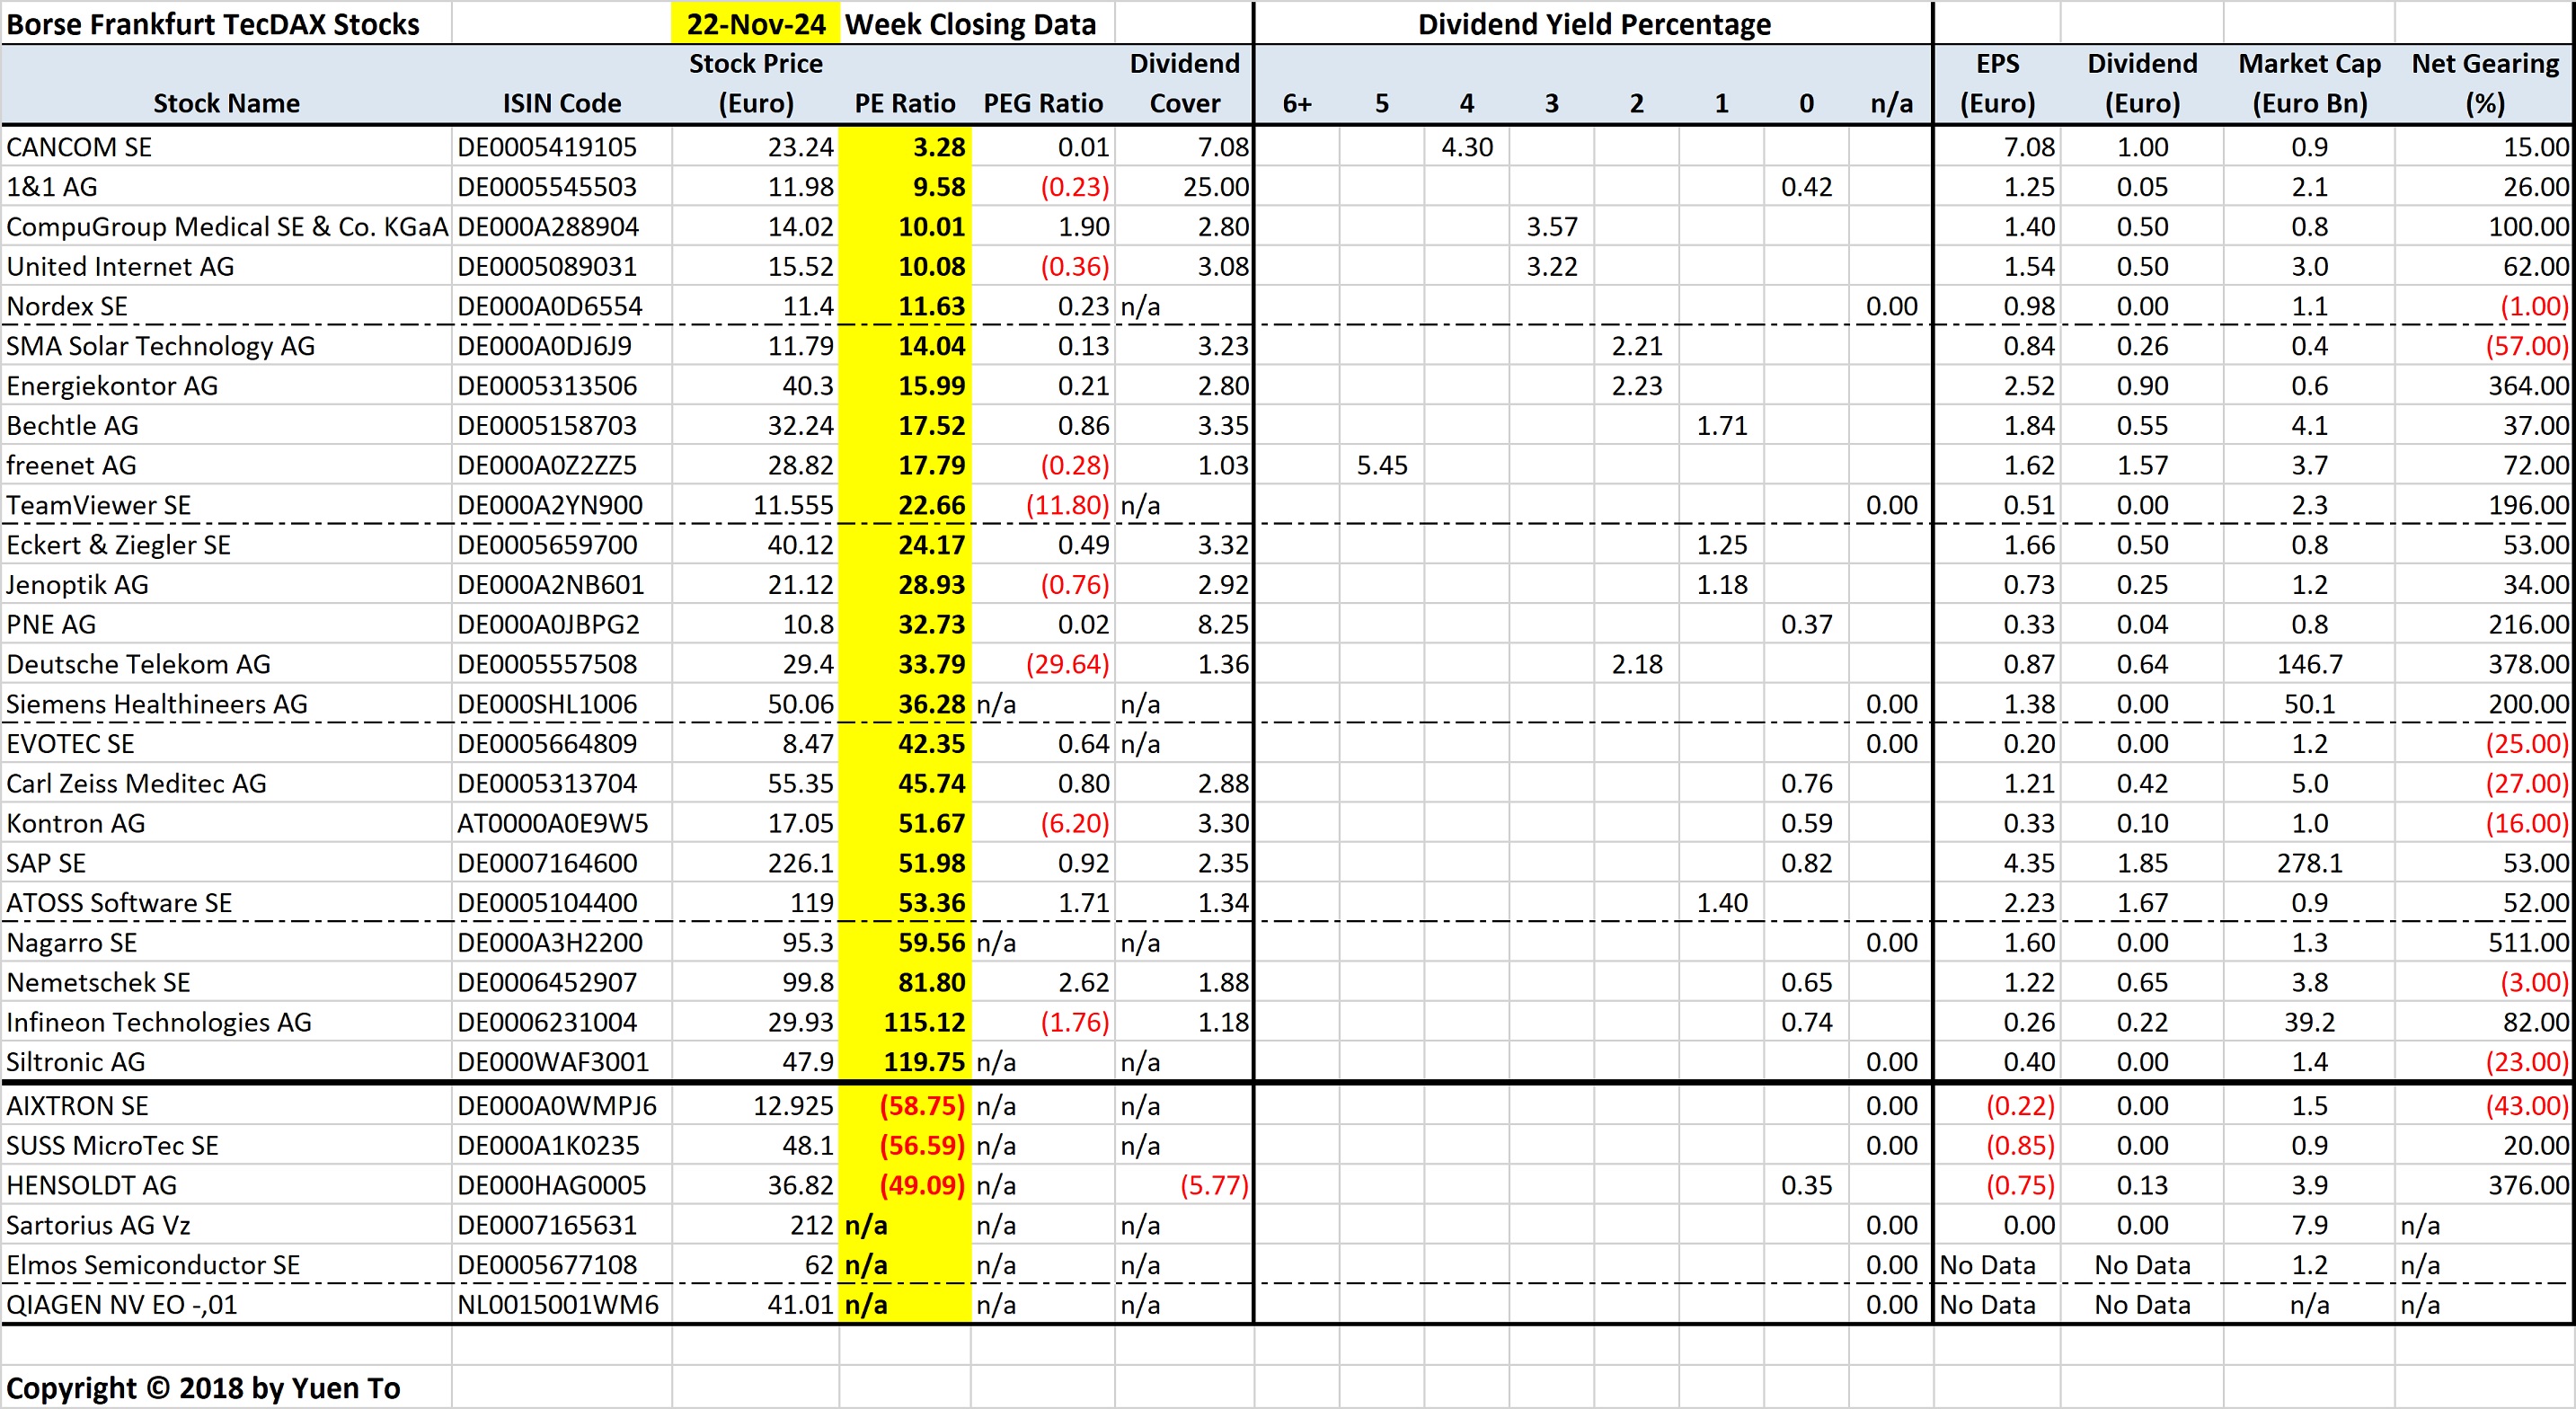The height and width of the screenshot is (1409, 2576).
Task: Select ISIN code DE0005419105
Action: point(547,147)
